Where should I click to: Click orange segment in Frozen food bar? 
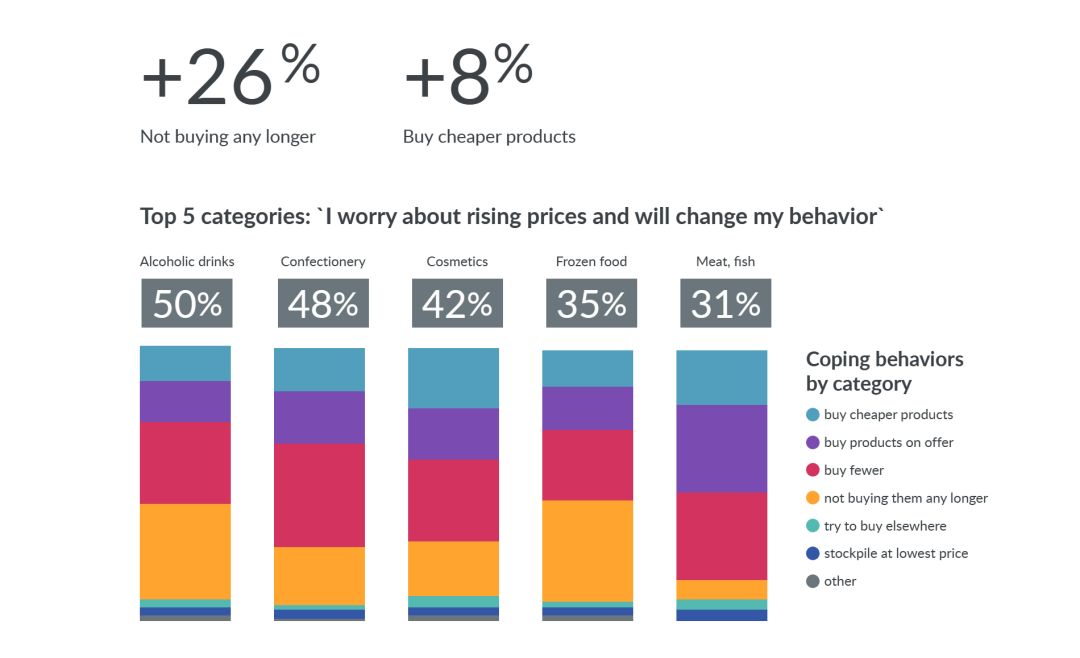pyautogui.click(x=588, y=551)
